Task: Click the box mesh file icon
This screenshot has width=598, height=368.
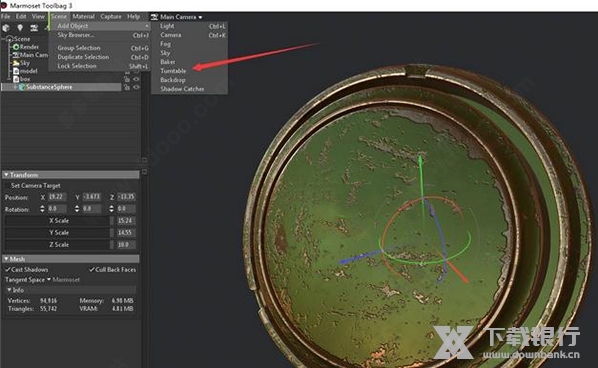Action: point(16,79)
